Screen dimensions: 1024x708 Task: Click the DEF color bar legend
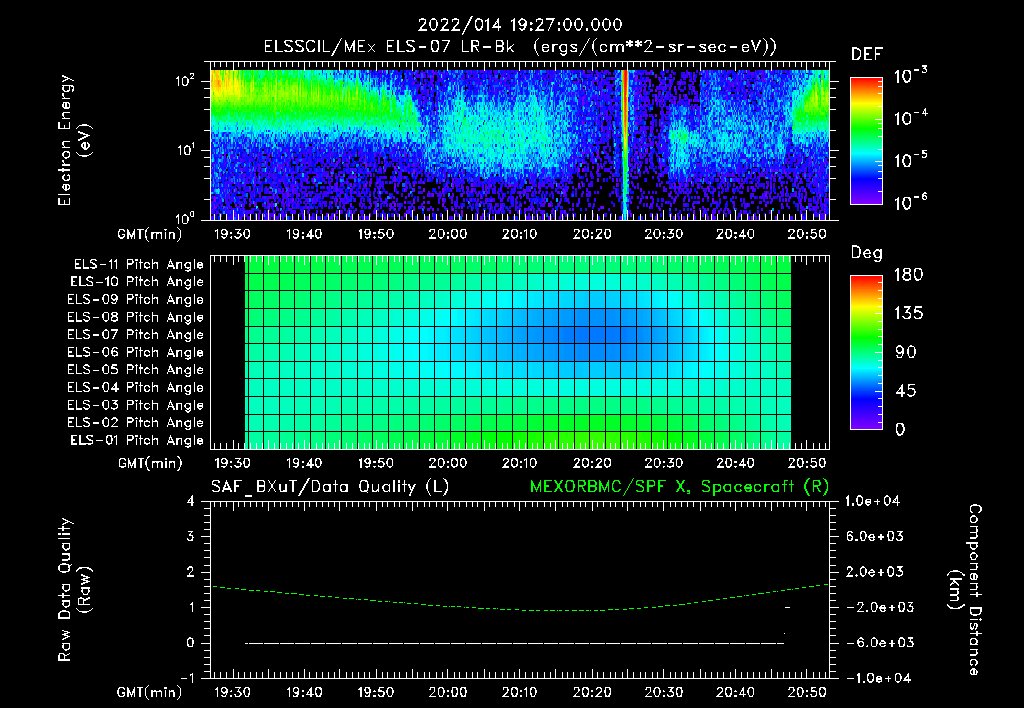pyautogui.click(x=866, y=140)
